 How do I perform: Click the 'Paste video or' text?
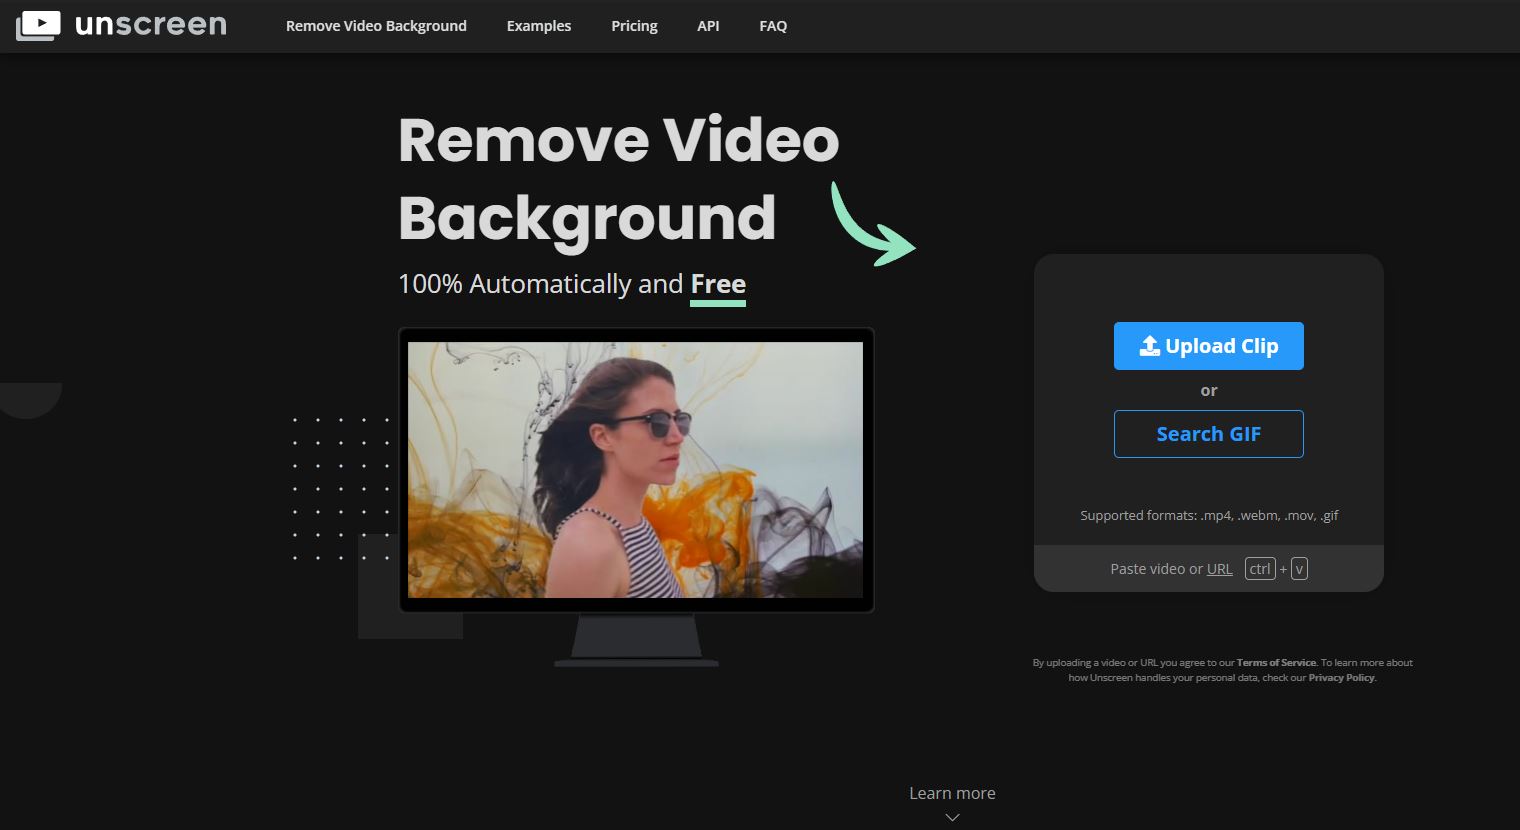click(x=1156, y=569)
